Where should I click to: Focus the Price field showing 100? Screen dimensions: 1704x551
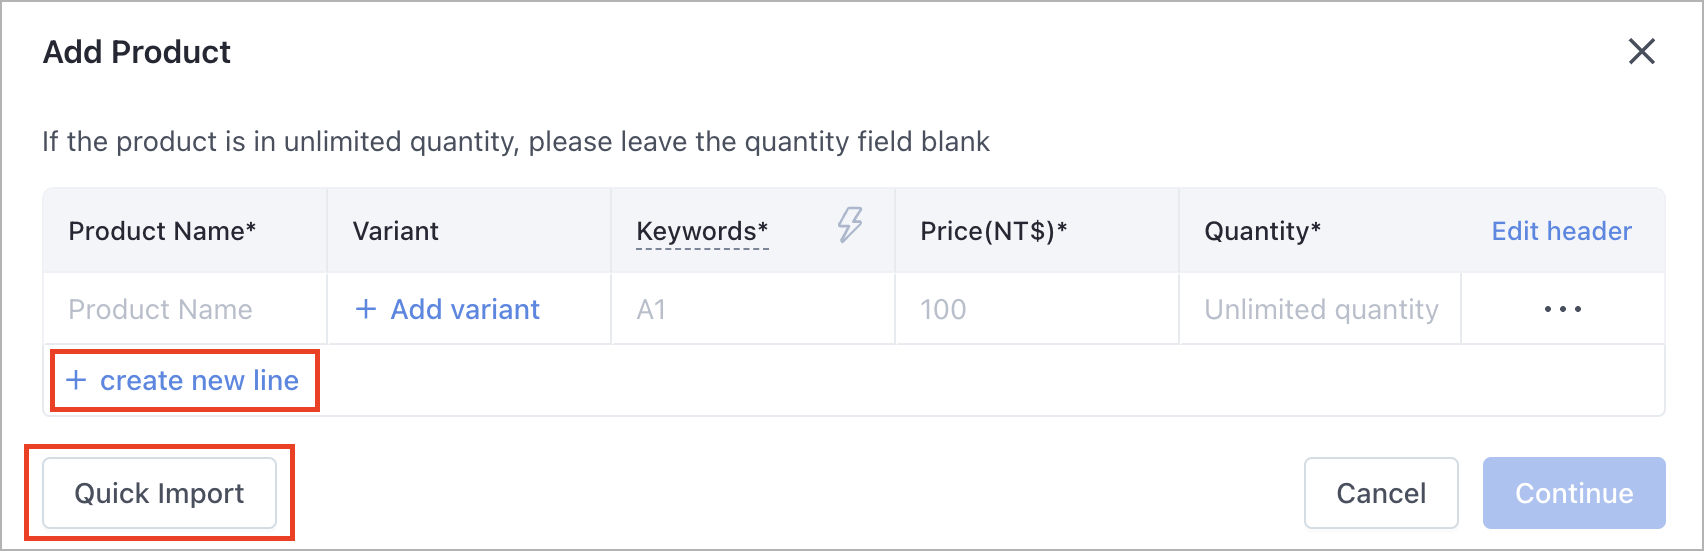(1037, 309)
